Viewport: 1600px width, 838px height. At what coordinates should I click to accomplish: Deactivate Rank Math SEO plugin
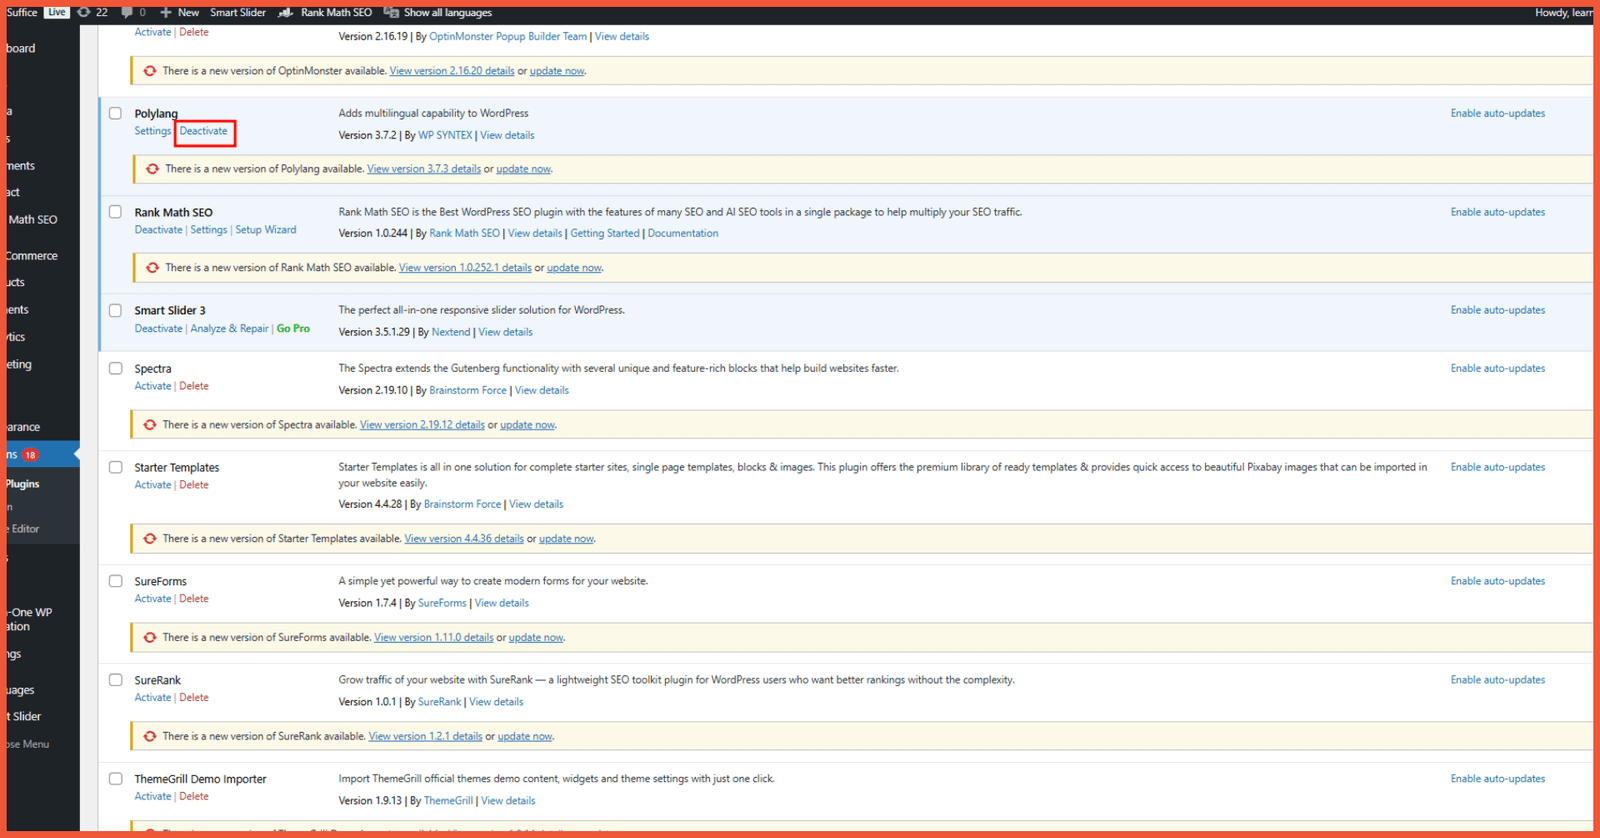(158, 230)
